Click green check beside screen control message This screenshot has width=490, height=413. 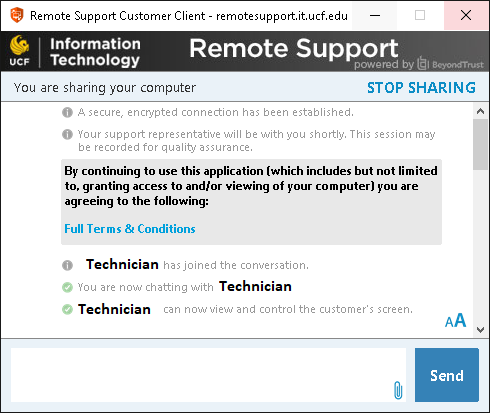point(67,309)
